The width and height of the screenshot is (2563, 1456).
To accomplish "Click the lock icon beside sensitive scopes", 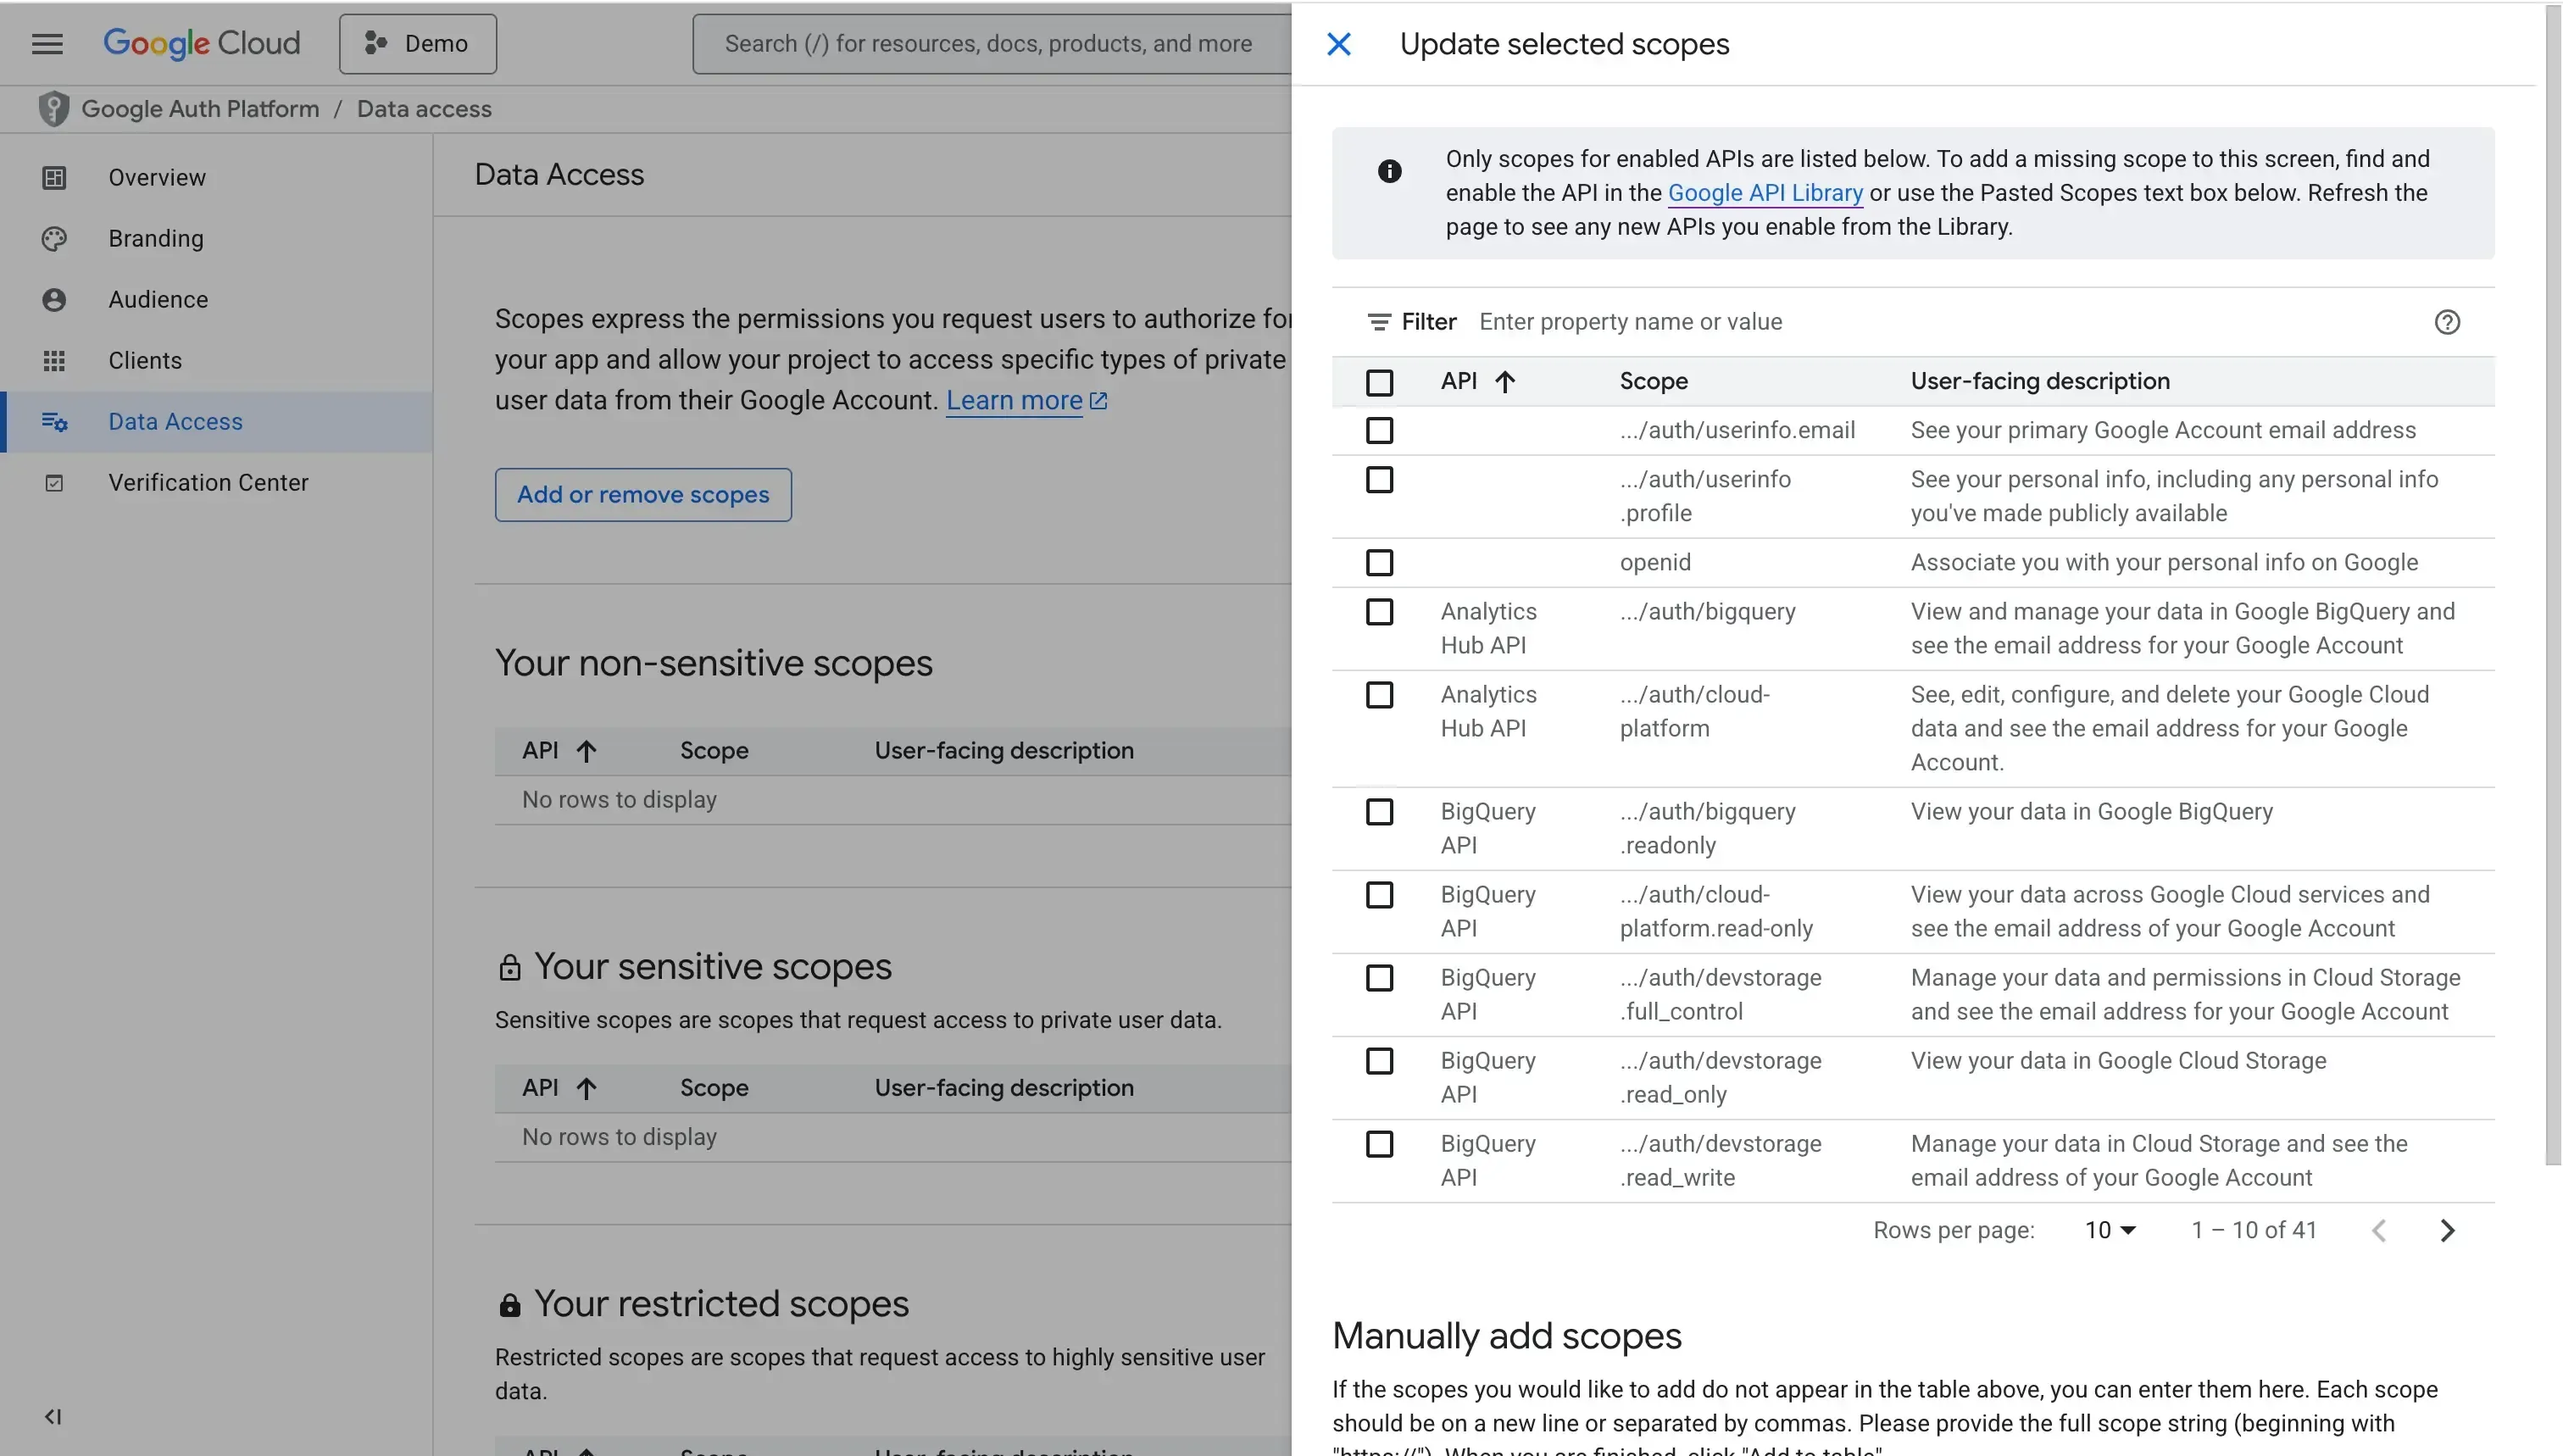I will click(509, 967).
